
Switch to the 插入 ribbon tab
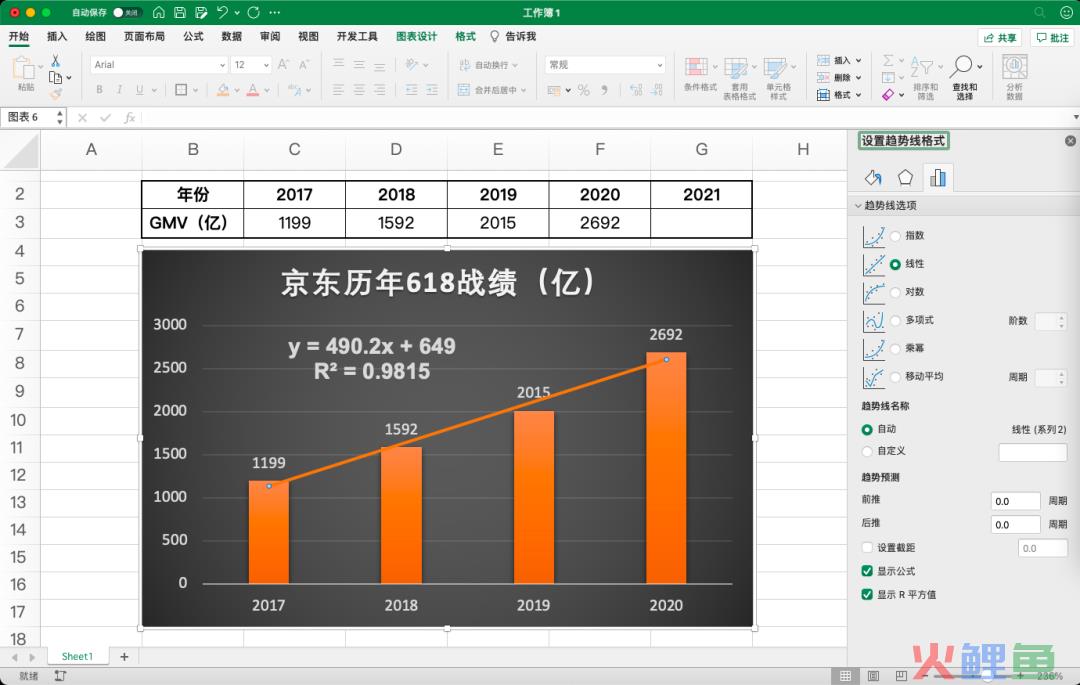point(56,36)
